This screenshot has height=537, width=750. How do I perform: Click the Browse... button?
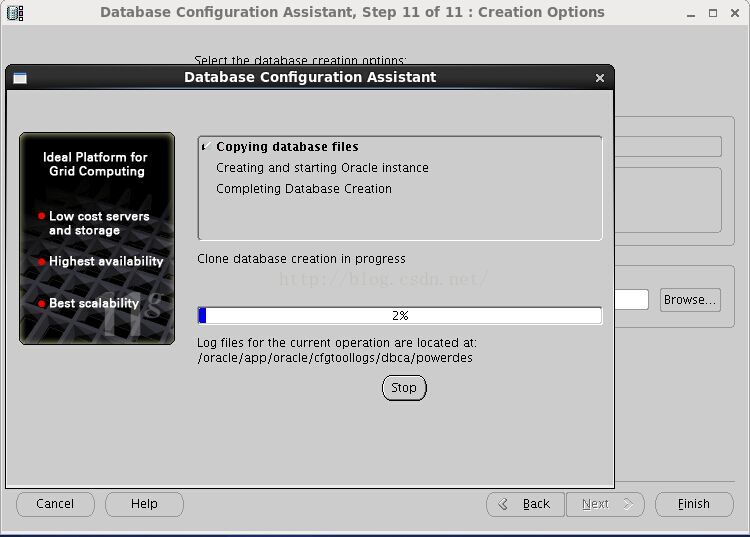pyautogui.click(x=690, y=300)
